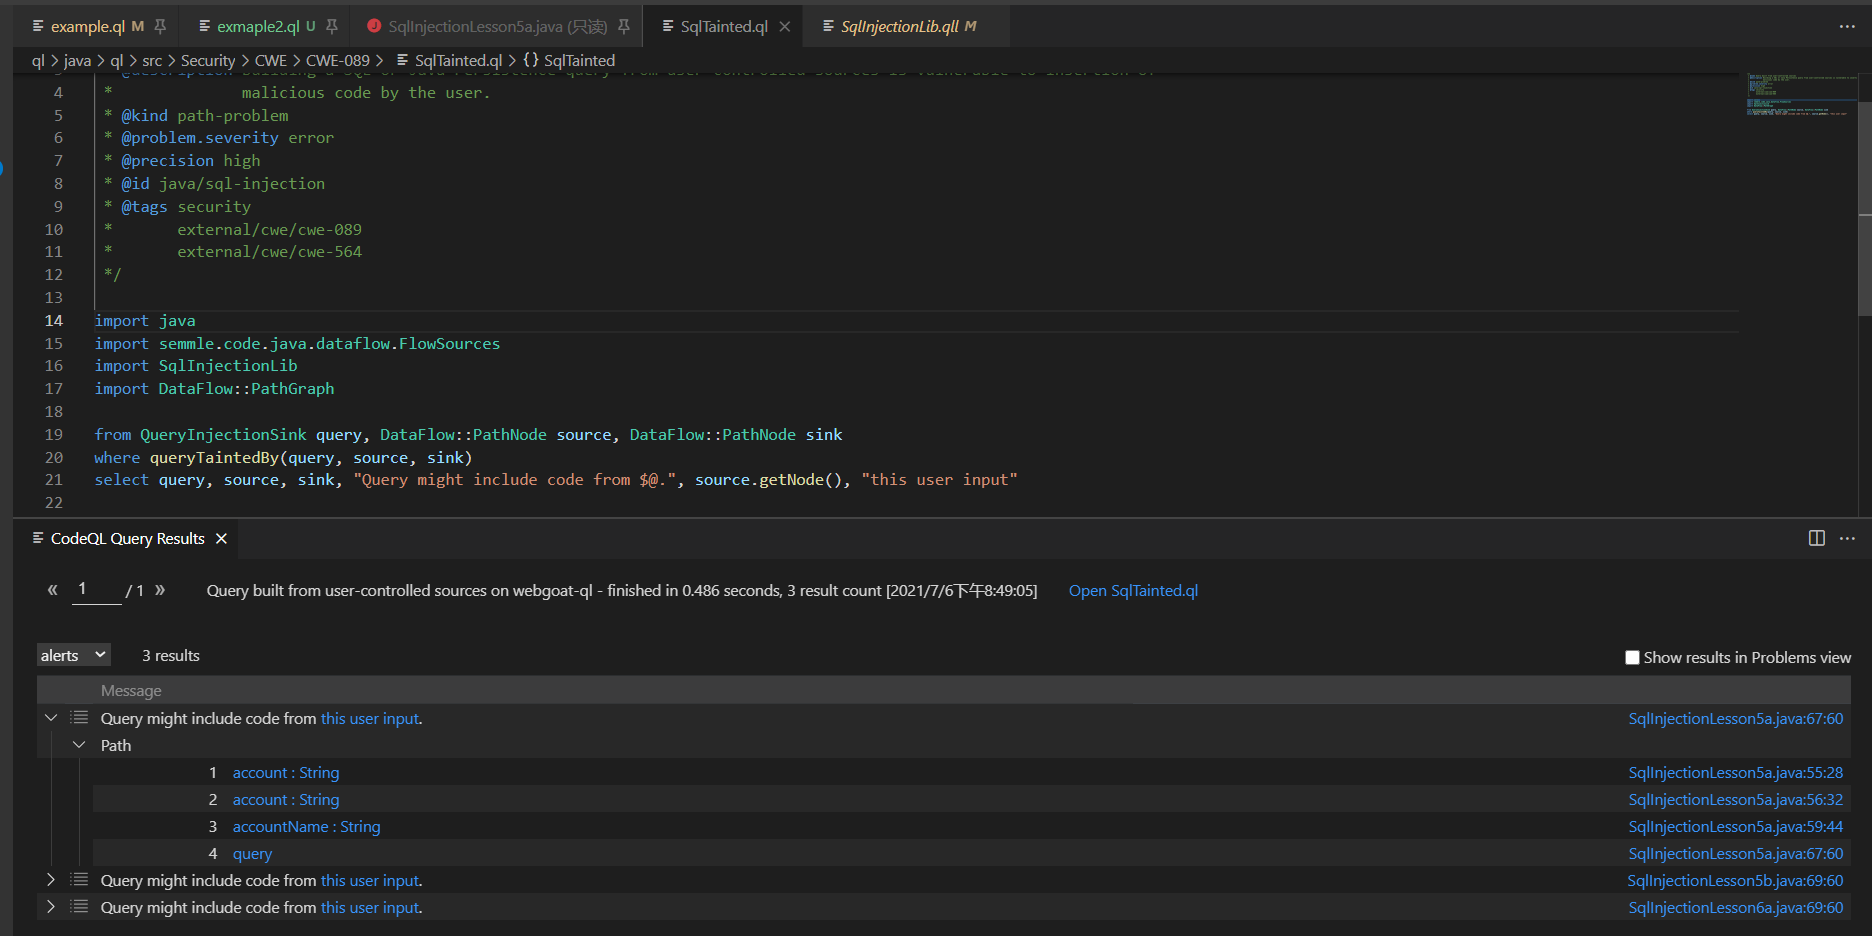Click the Message column header
This screenshot has width=1872, height=936.
click(x=131, y=690)
